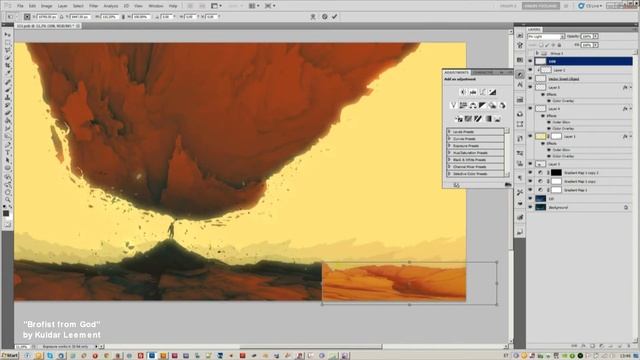Open the Opacity slider dropdown arrow
The height and width of the screenshot is (360, 640).
coord(596,36)
